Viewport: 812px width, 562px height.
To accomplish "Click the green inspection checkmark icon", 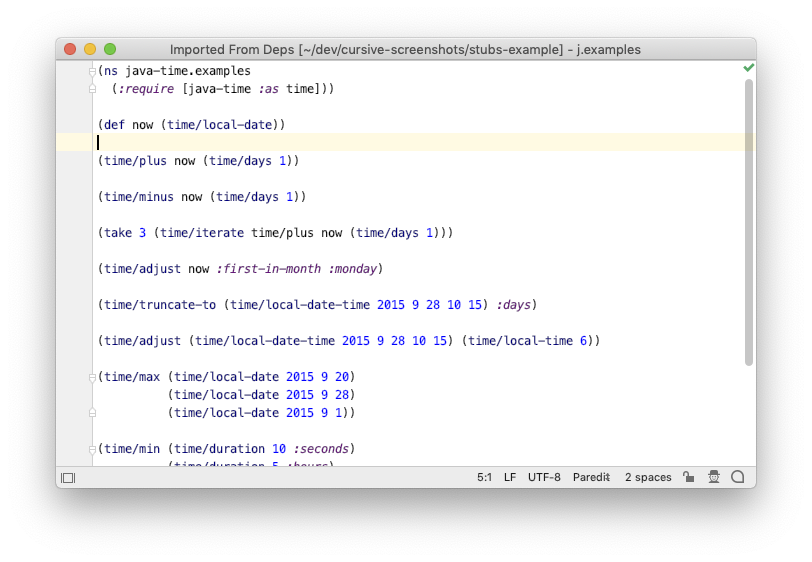I will point(748,68).
